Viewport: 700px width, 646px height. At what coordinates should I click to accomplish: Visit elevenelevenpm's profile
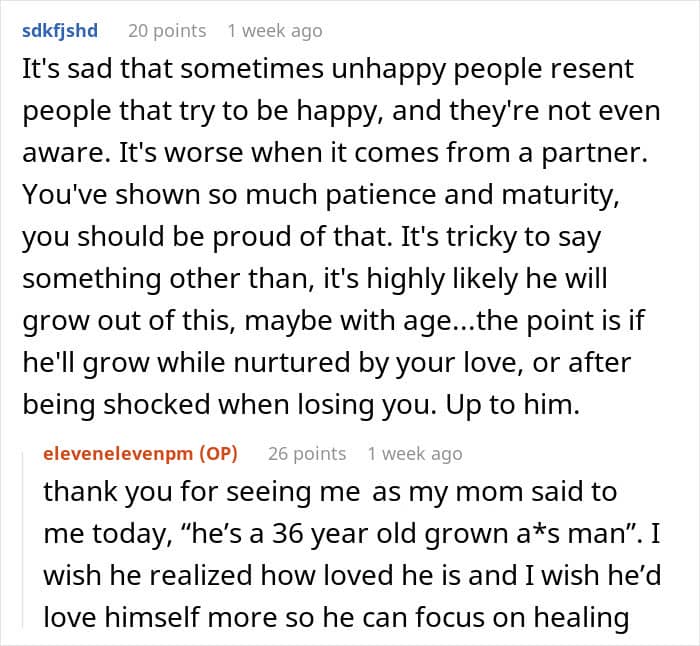coord(118,454)
